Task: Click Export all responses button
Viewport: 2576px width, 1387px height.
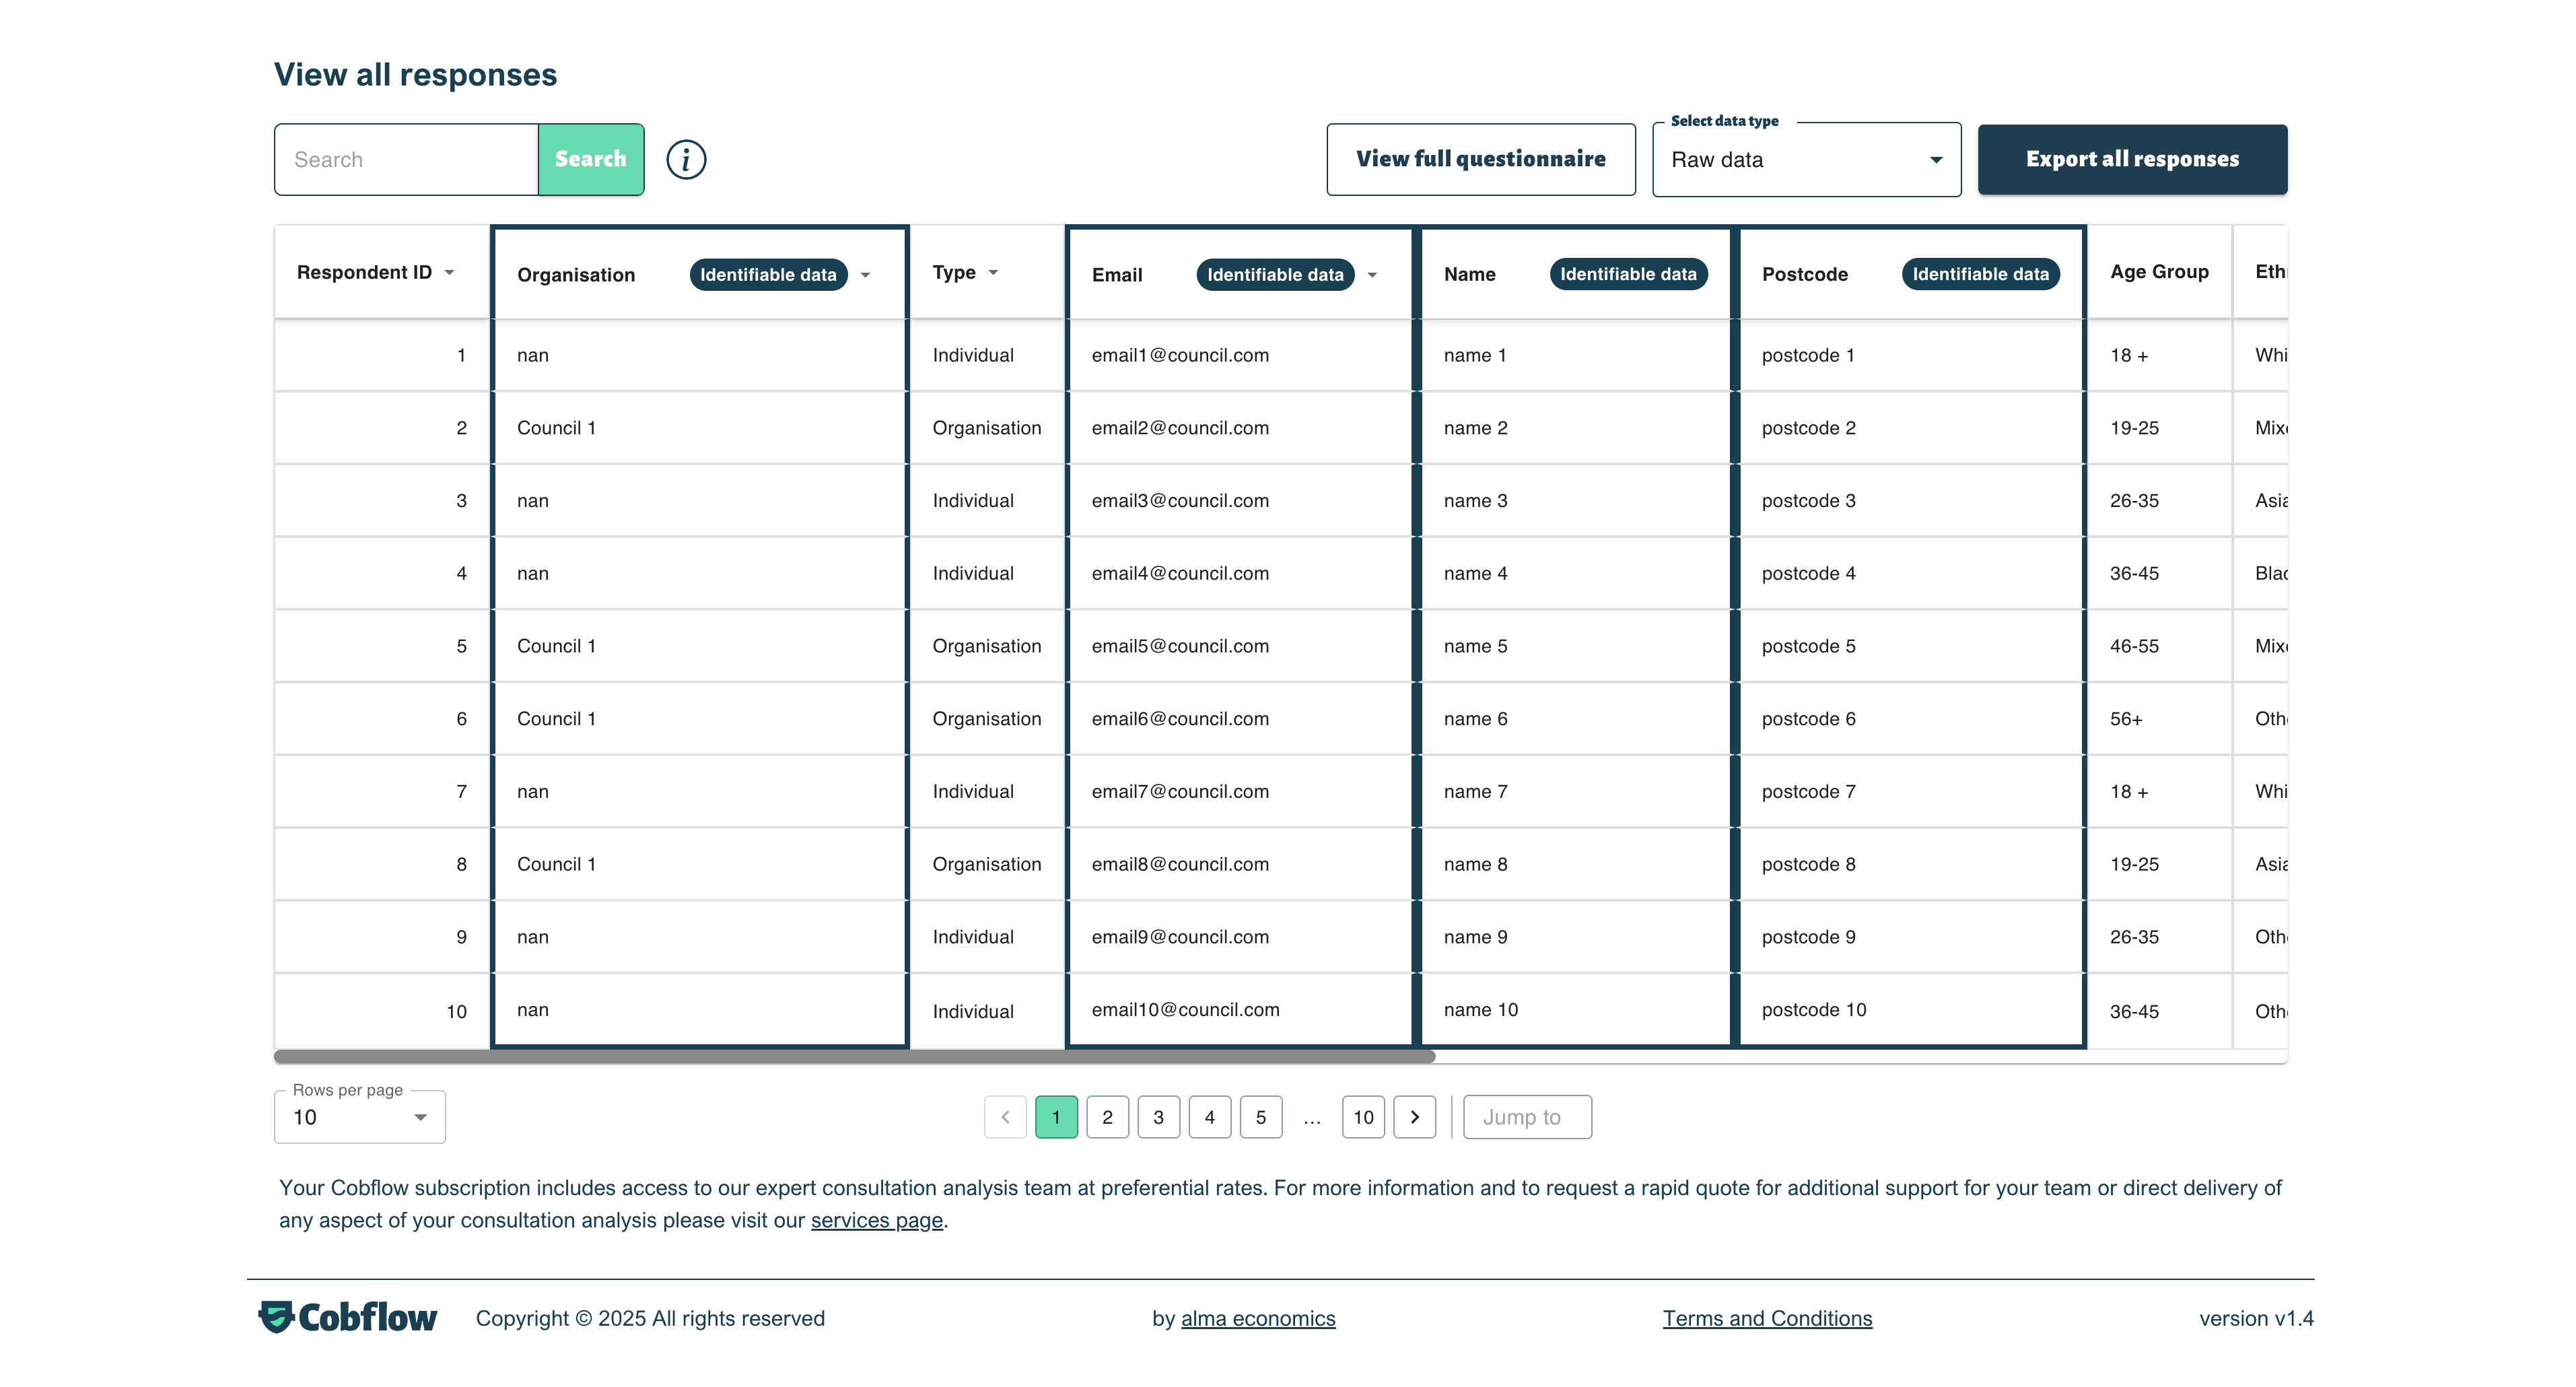Action: point(2132,159)
